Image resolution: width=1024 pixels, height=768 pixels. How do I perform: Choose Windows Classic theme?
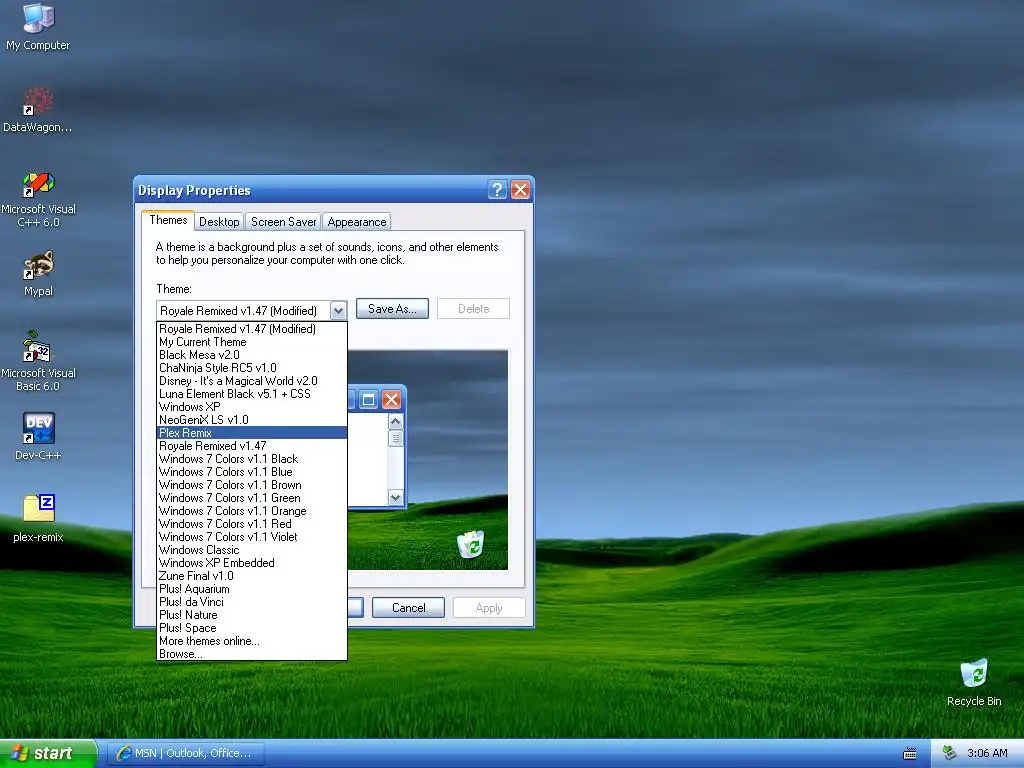tap(252, 550)
